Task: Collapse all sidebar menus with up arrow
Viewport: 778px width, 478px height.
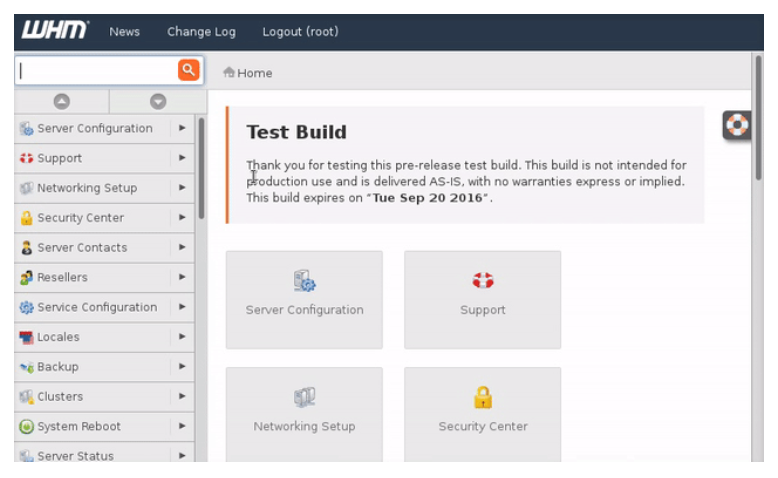Action: coord(62,102)
